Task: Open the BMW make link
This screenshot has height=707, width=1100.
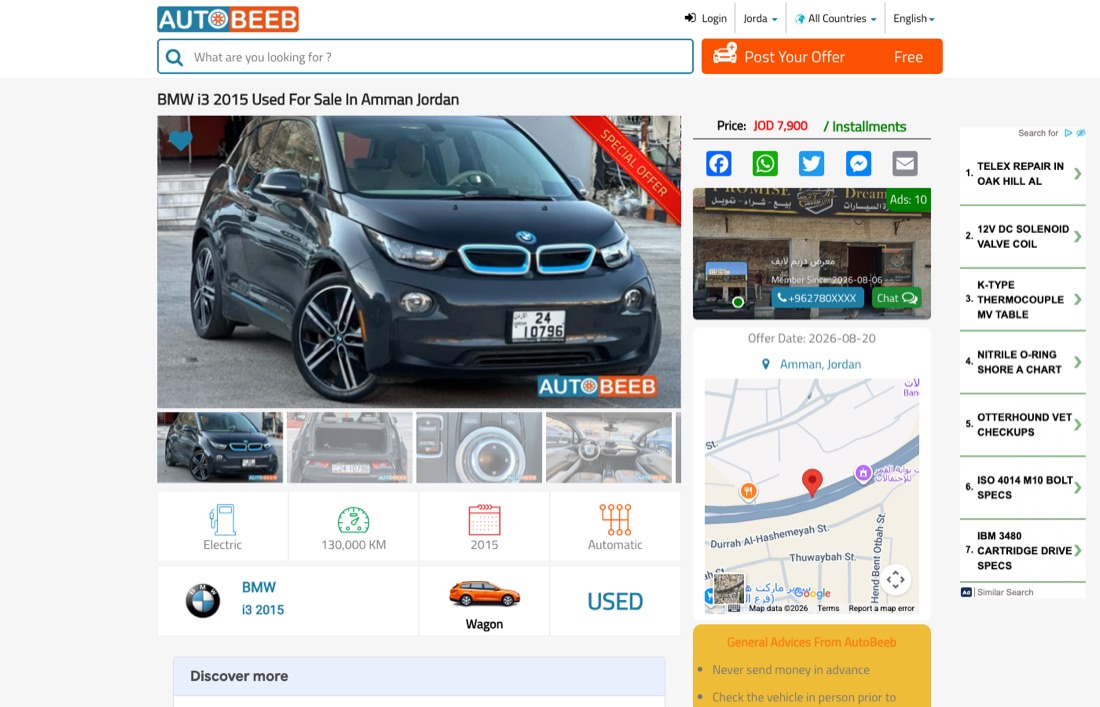Action: click(259, 587)
